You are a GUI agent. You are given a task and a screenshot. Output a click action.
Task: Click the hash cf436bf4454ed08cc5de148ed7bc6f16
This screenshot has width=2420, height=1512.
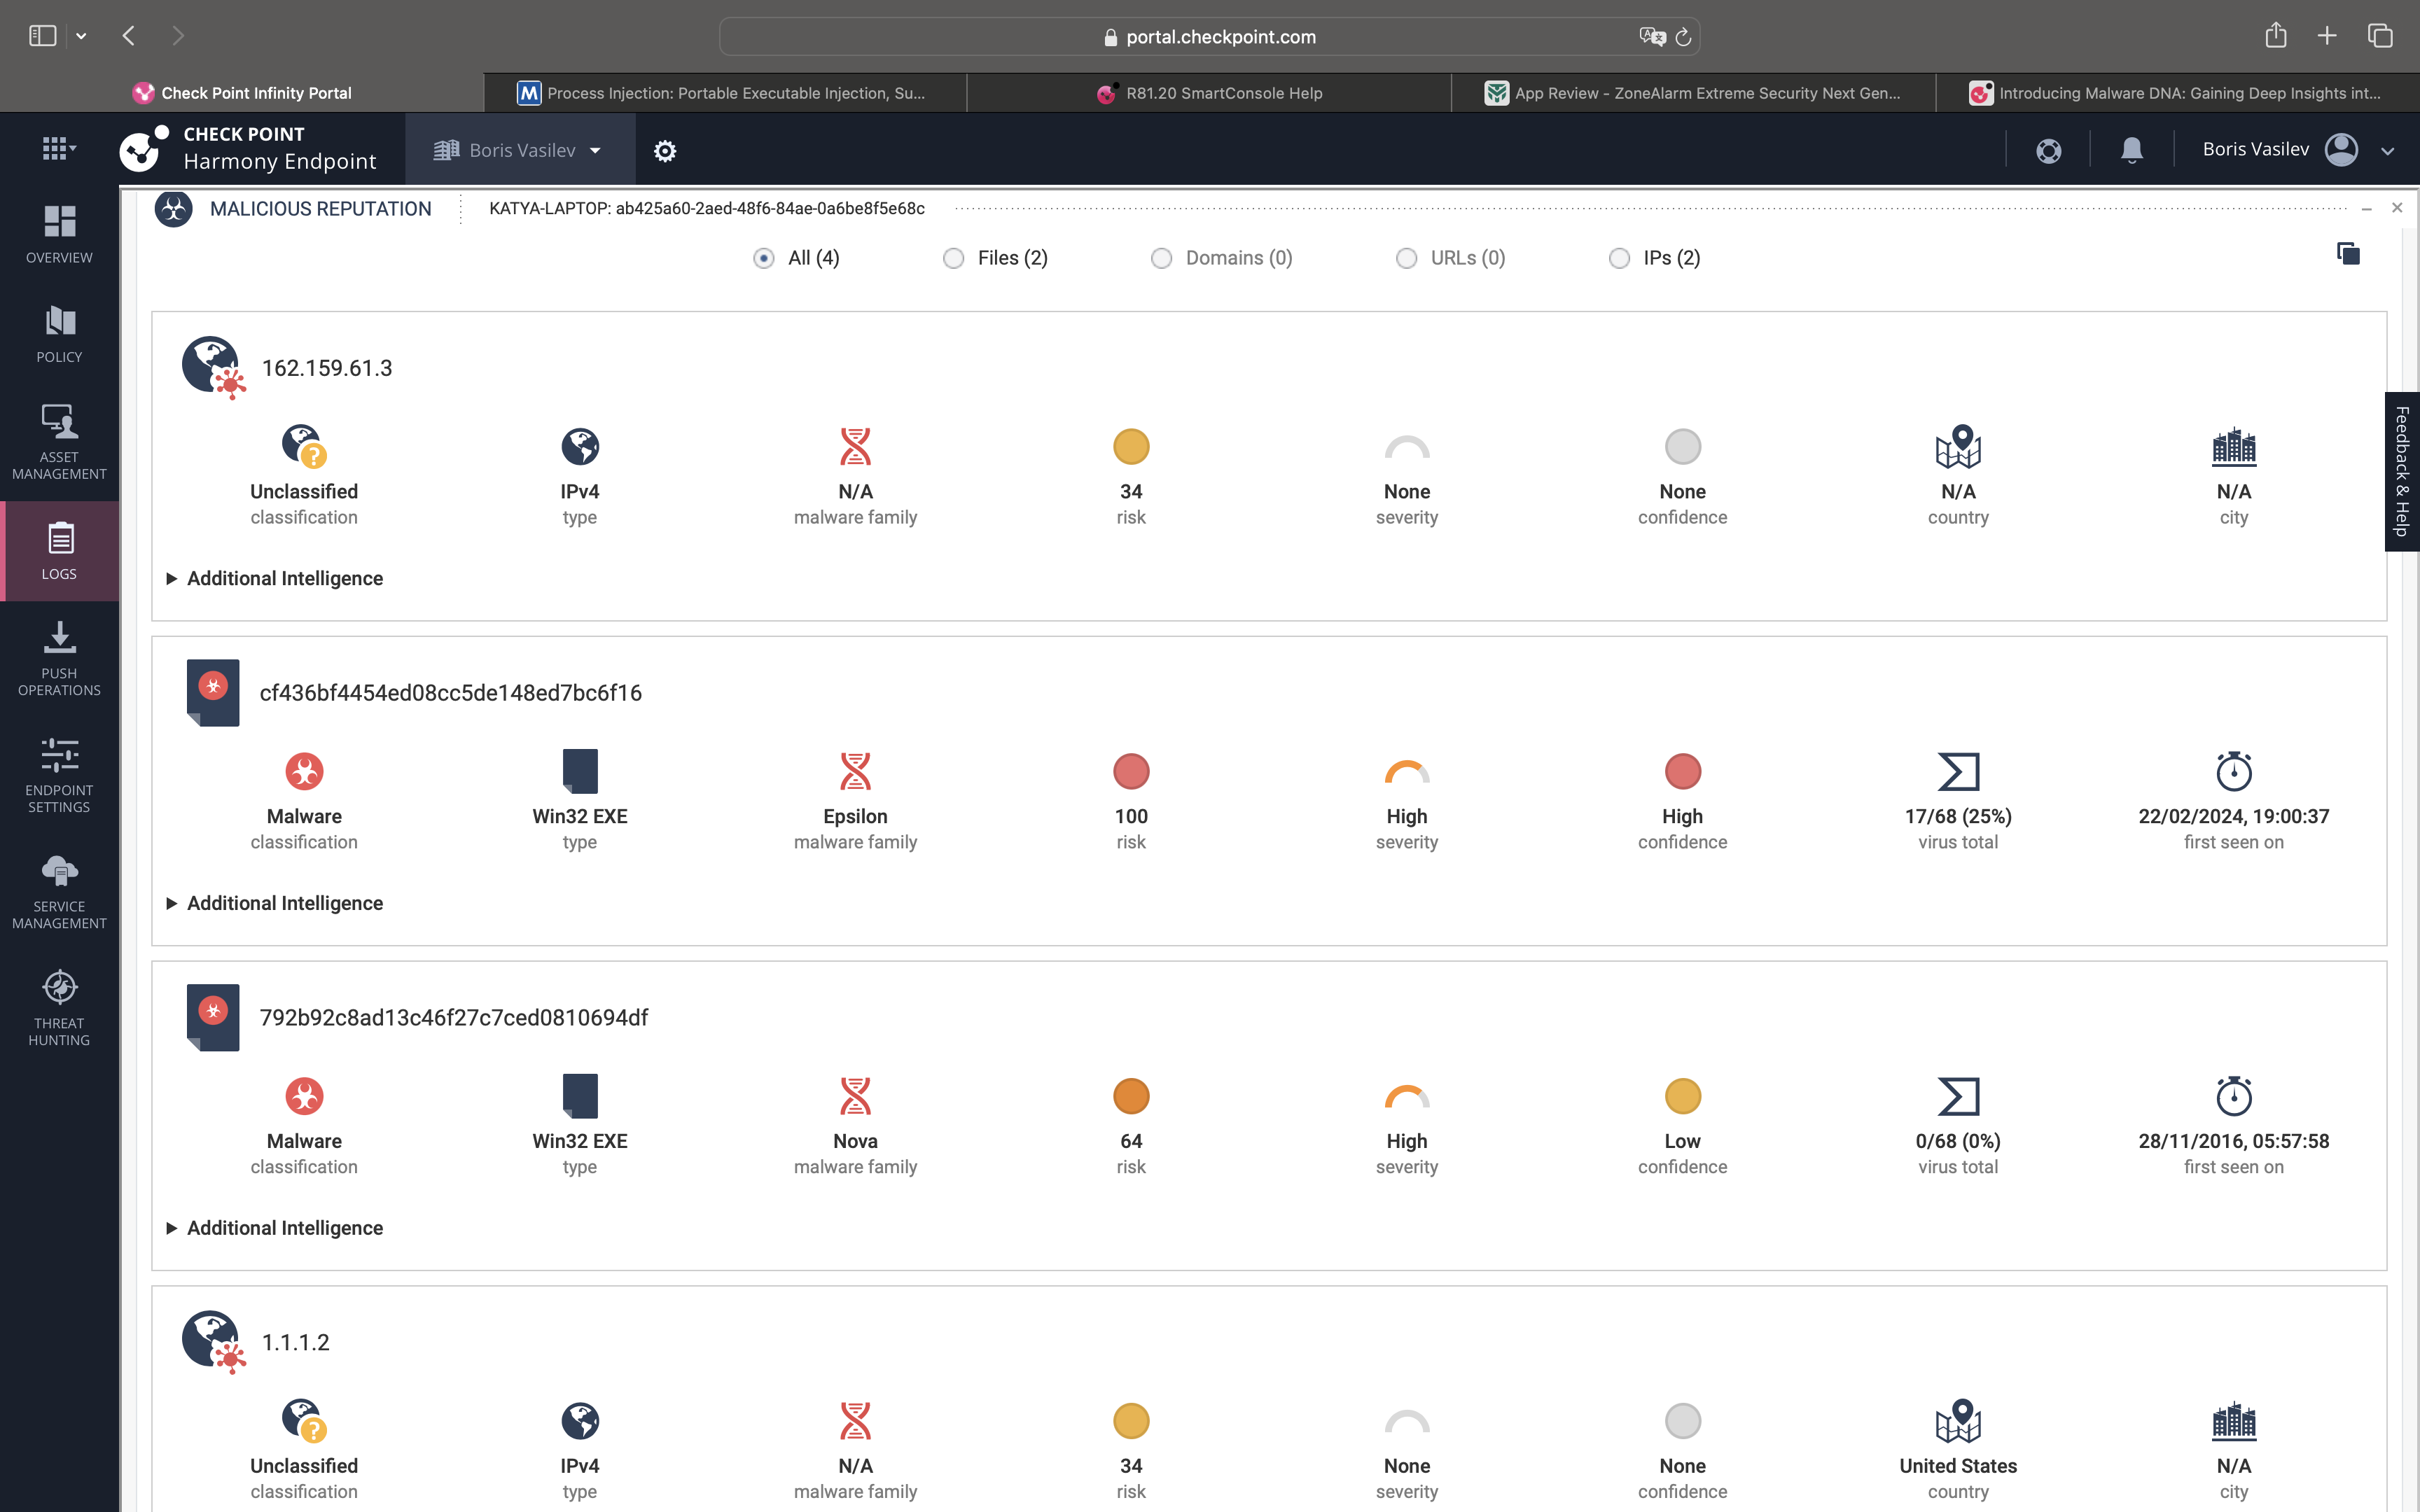tap(450, 693)
